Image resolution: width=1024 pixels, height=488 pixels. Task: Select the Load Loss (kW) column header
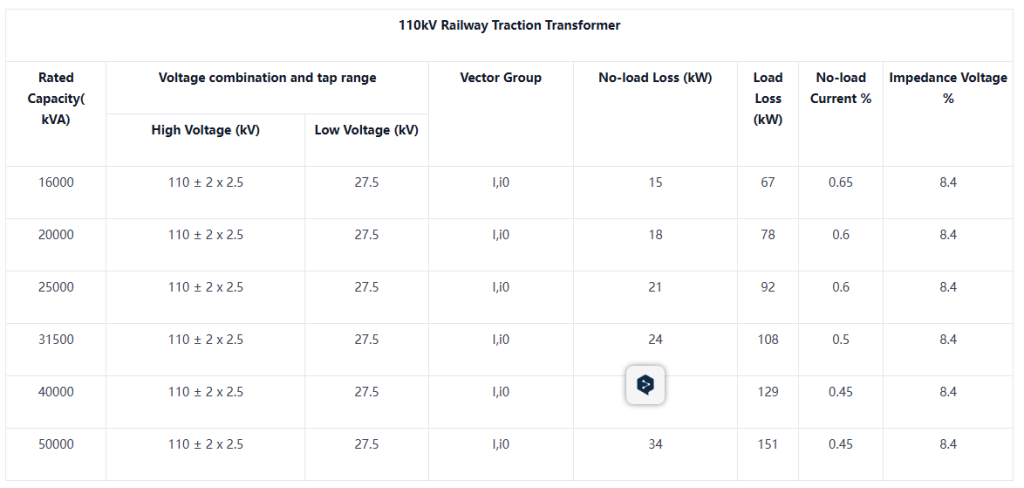click(x=768, y=98)
